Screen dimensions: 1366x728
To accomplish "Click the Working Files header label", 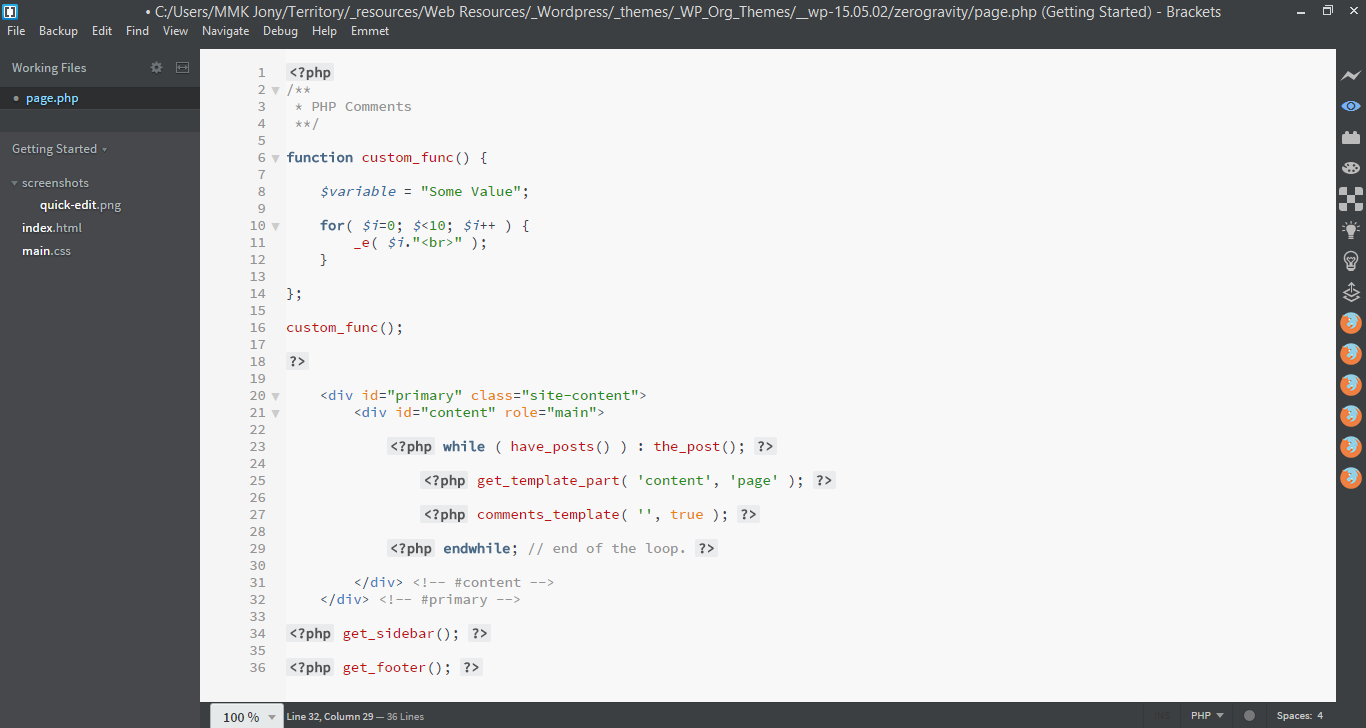I will point(49,67).
